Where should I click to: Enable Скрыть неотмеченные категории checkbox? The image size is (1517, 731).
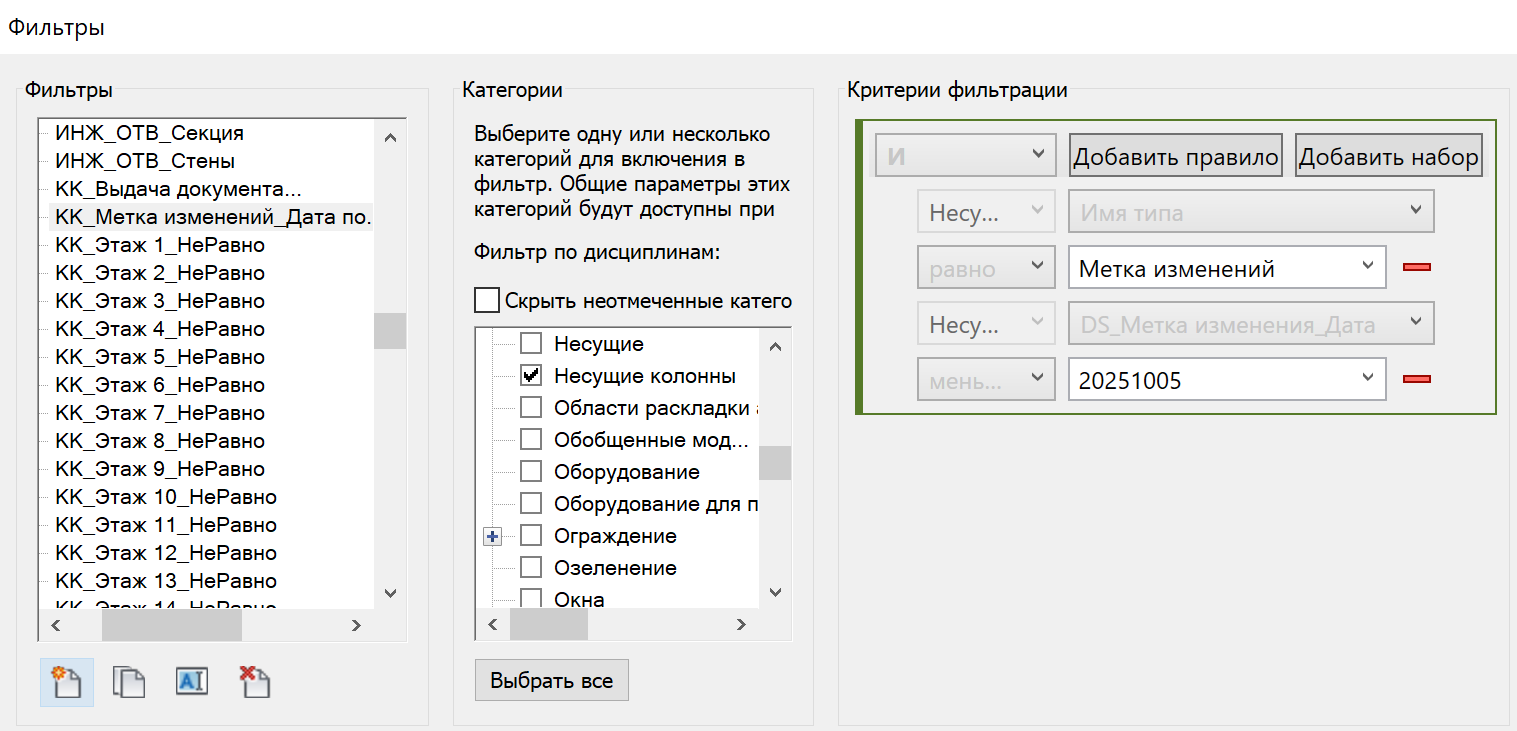click(x=486, y=300)
